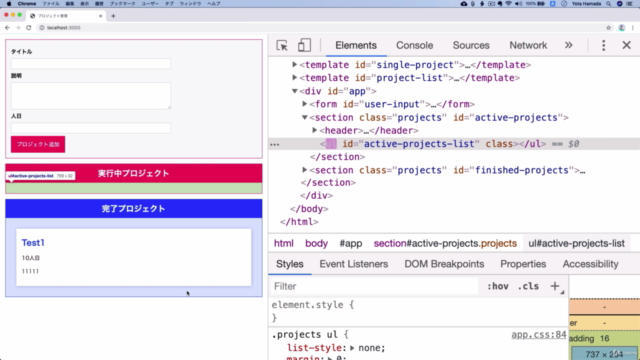The height and width of the screenshot is (360, 640).
Task: Expand the finished-projects section node
Action: (x=304, y=170)
